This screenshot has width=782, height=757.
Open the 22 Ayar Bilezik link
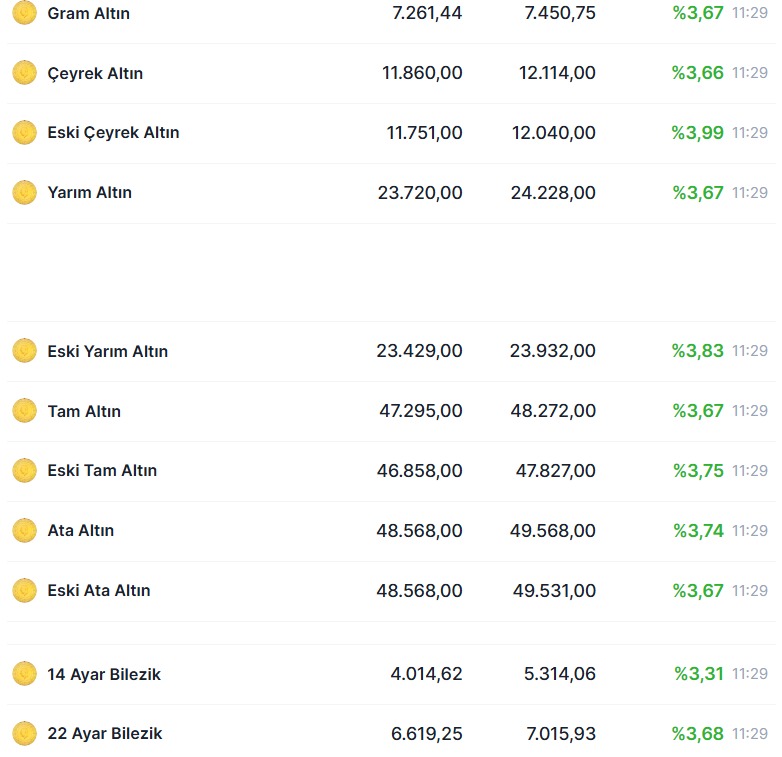pos(104,734)
